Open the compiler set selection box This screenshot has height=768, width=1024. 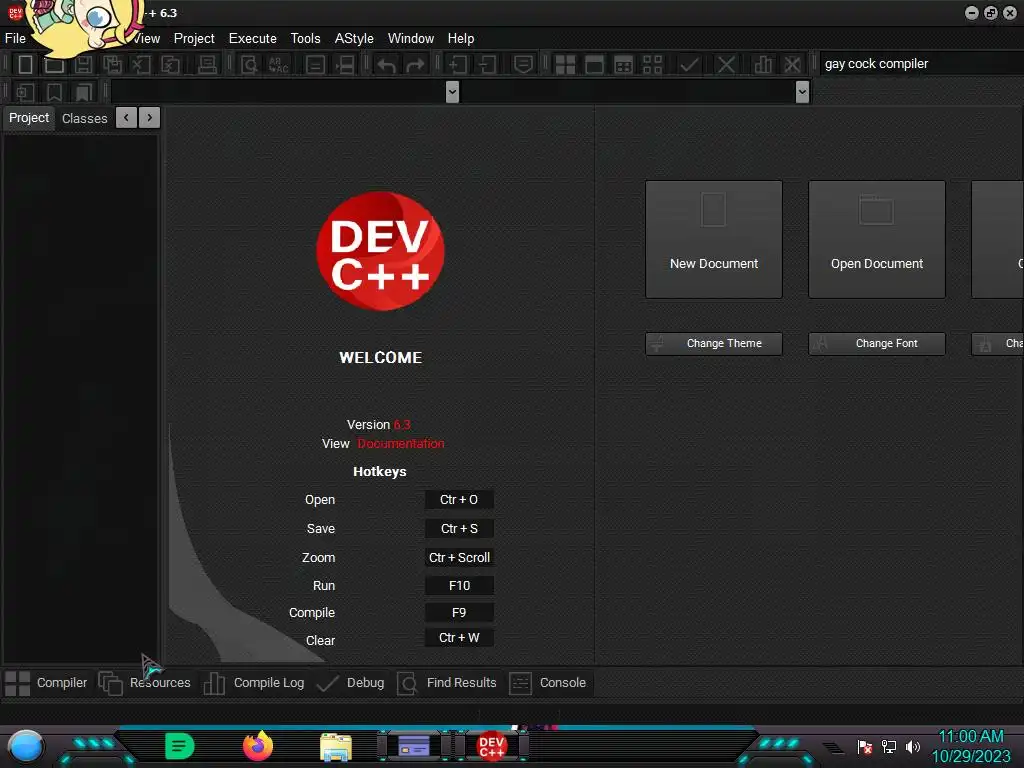tap(921, 63)
